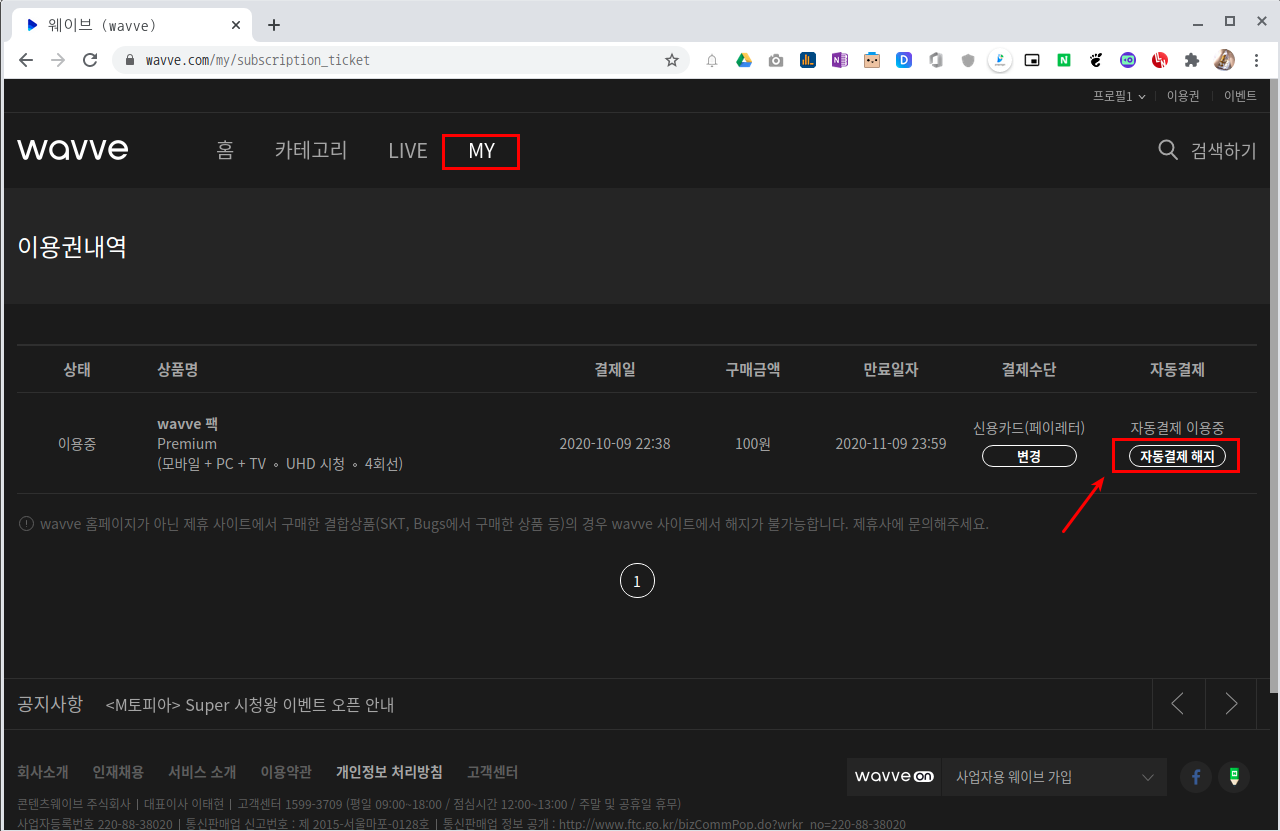Screen dimensions: 1280x831
Task: Click the green Naver N extension
Action: pyautogui.click(x=1064, y=60)
